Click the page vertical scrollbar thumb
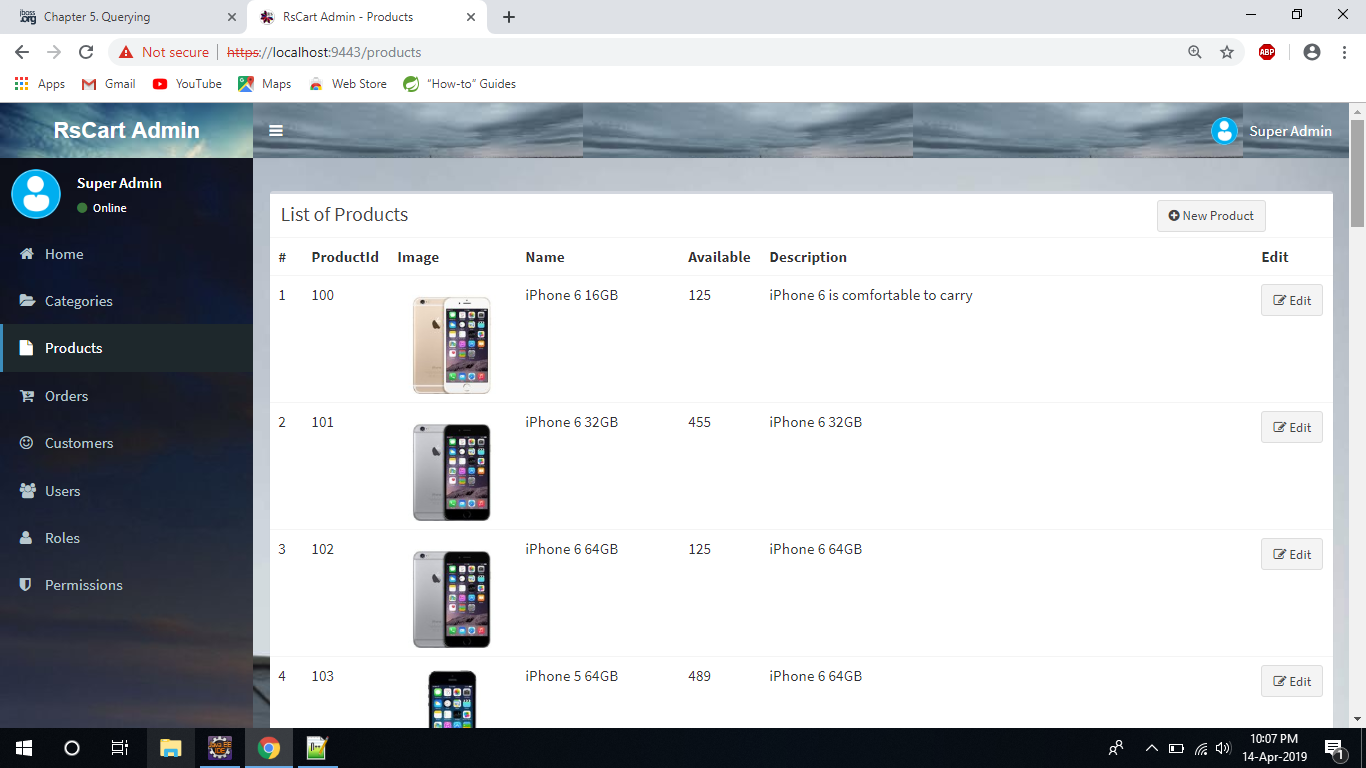This screenshot has width=1366, height=768. pyautogui.click(x=1357, y=172)
